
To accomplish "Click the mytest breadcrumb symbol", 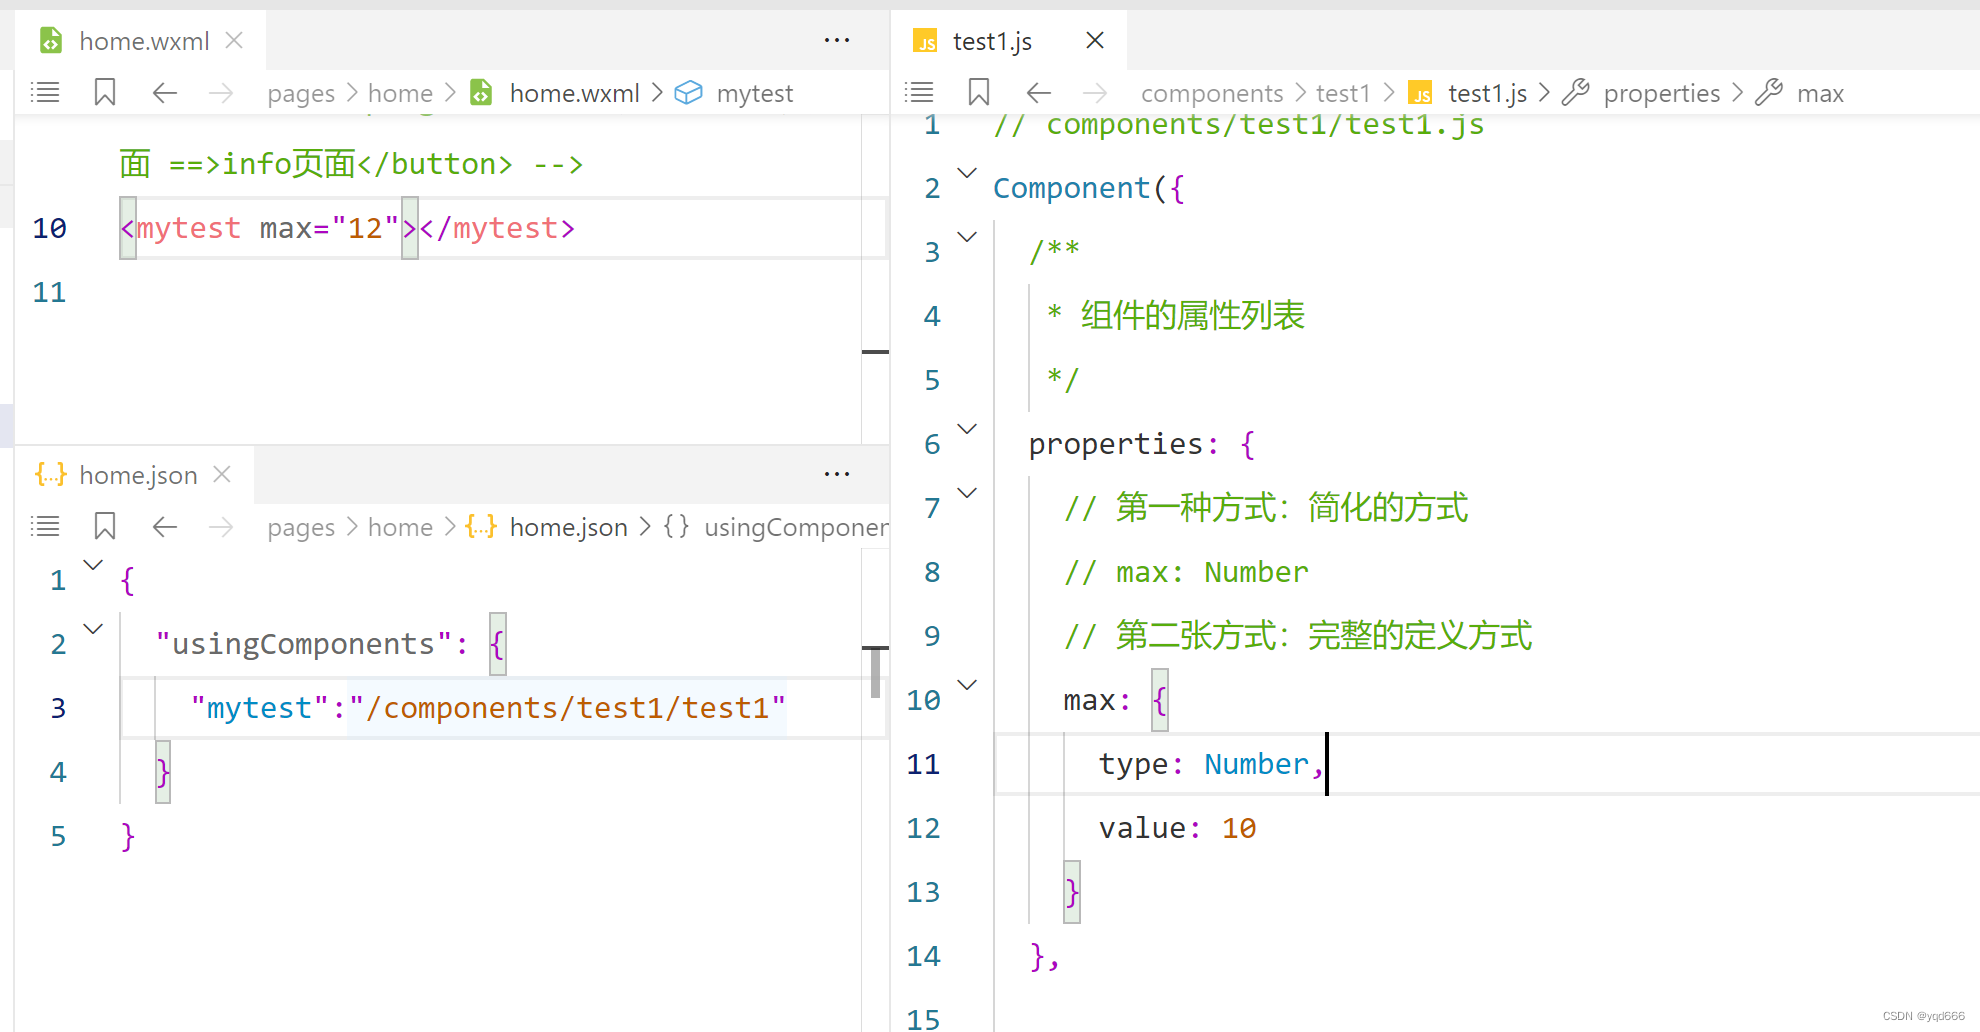I will pos(755,94).
